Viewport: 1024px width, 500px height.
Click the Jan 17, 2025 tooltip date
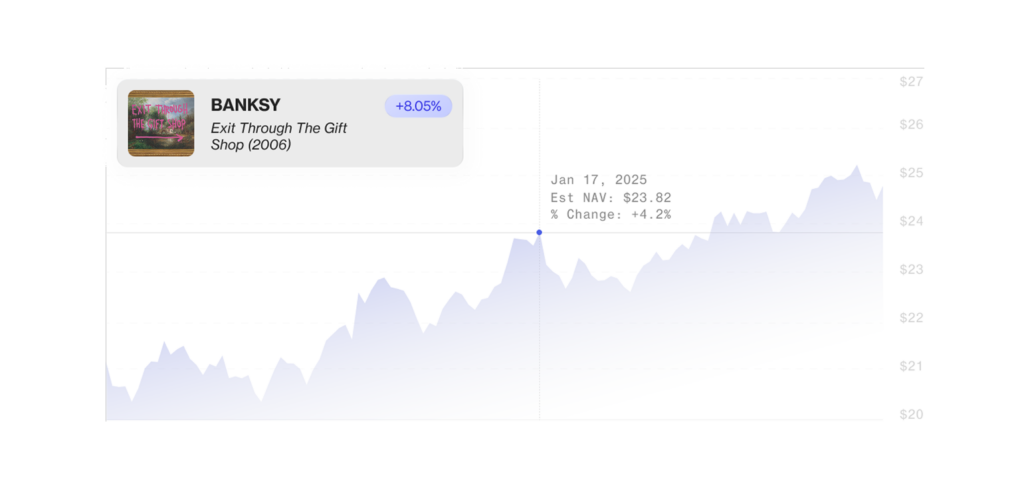pyautogui.click(x=599, y=180)
